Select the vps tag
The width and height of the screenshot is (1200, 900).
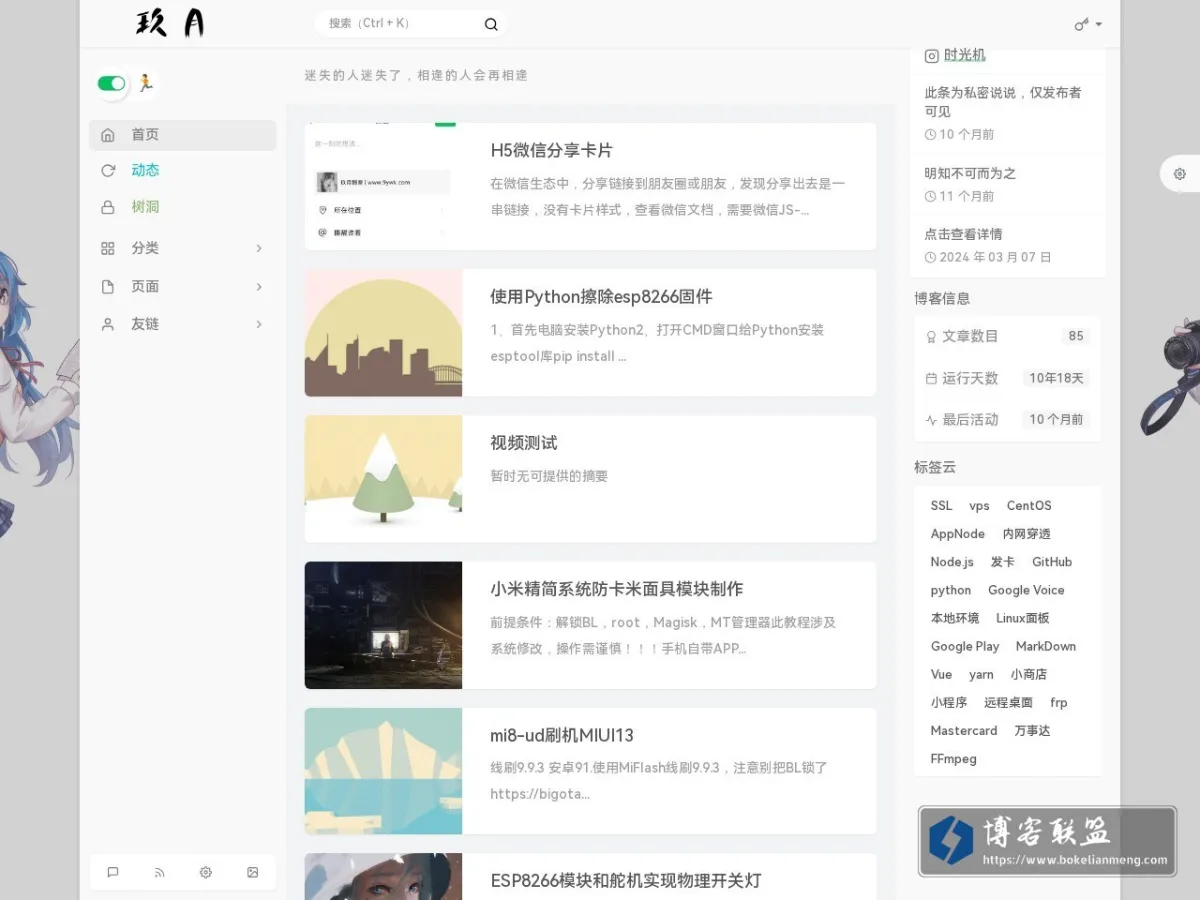tap(979, 506)
